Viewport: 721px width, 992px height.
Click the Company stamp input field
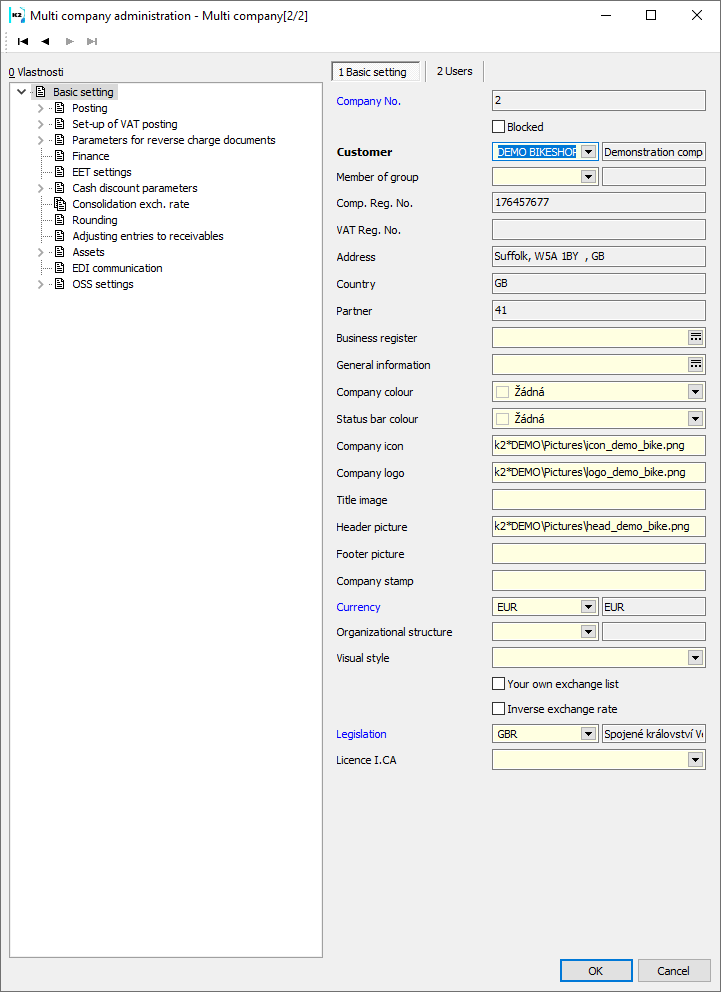pos(599,581)
